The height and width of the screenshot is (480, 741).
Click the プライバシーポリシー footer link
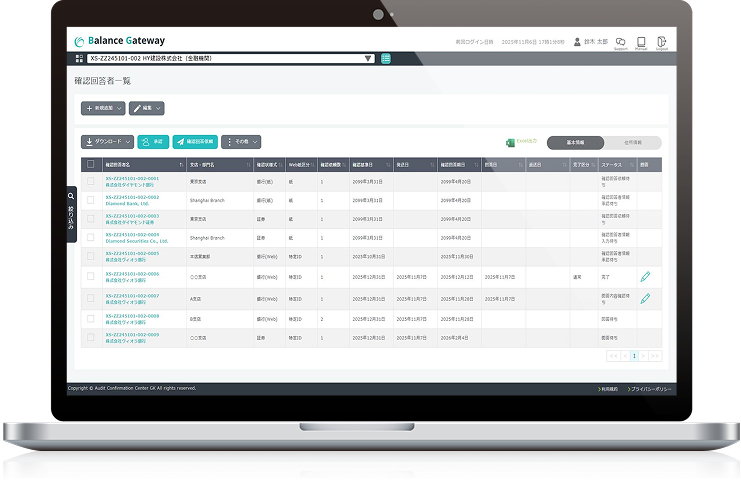[651, 388]
